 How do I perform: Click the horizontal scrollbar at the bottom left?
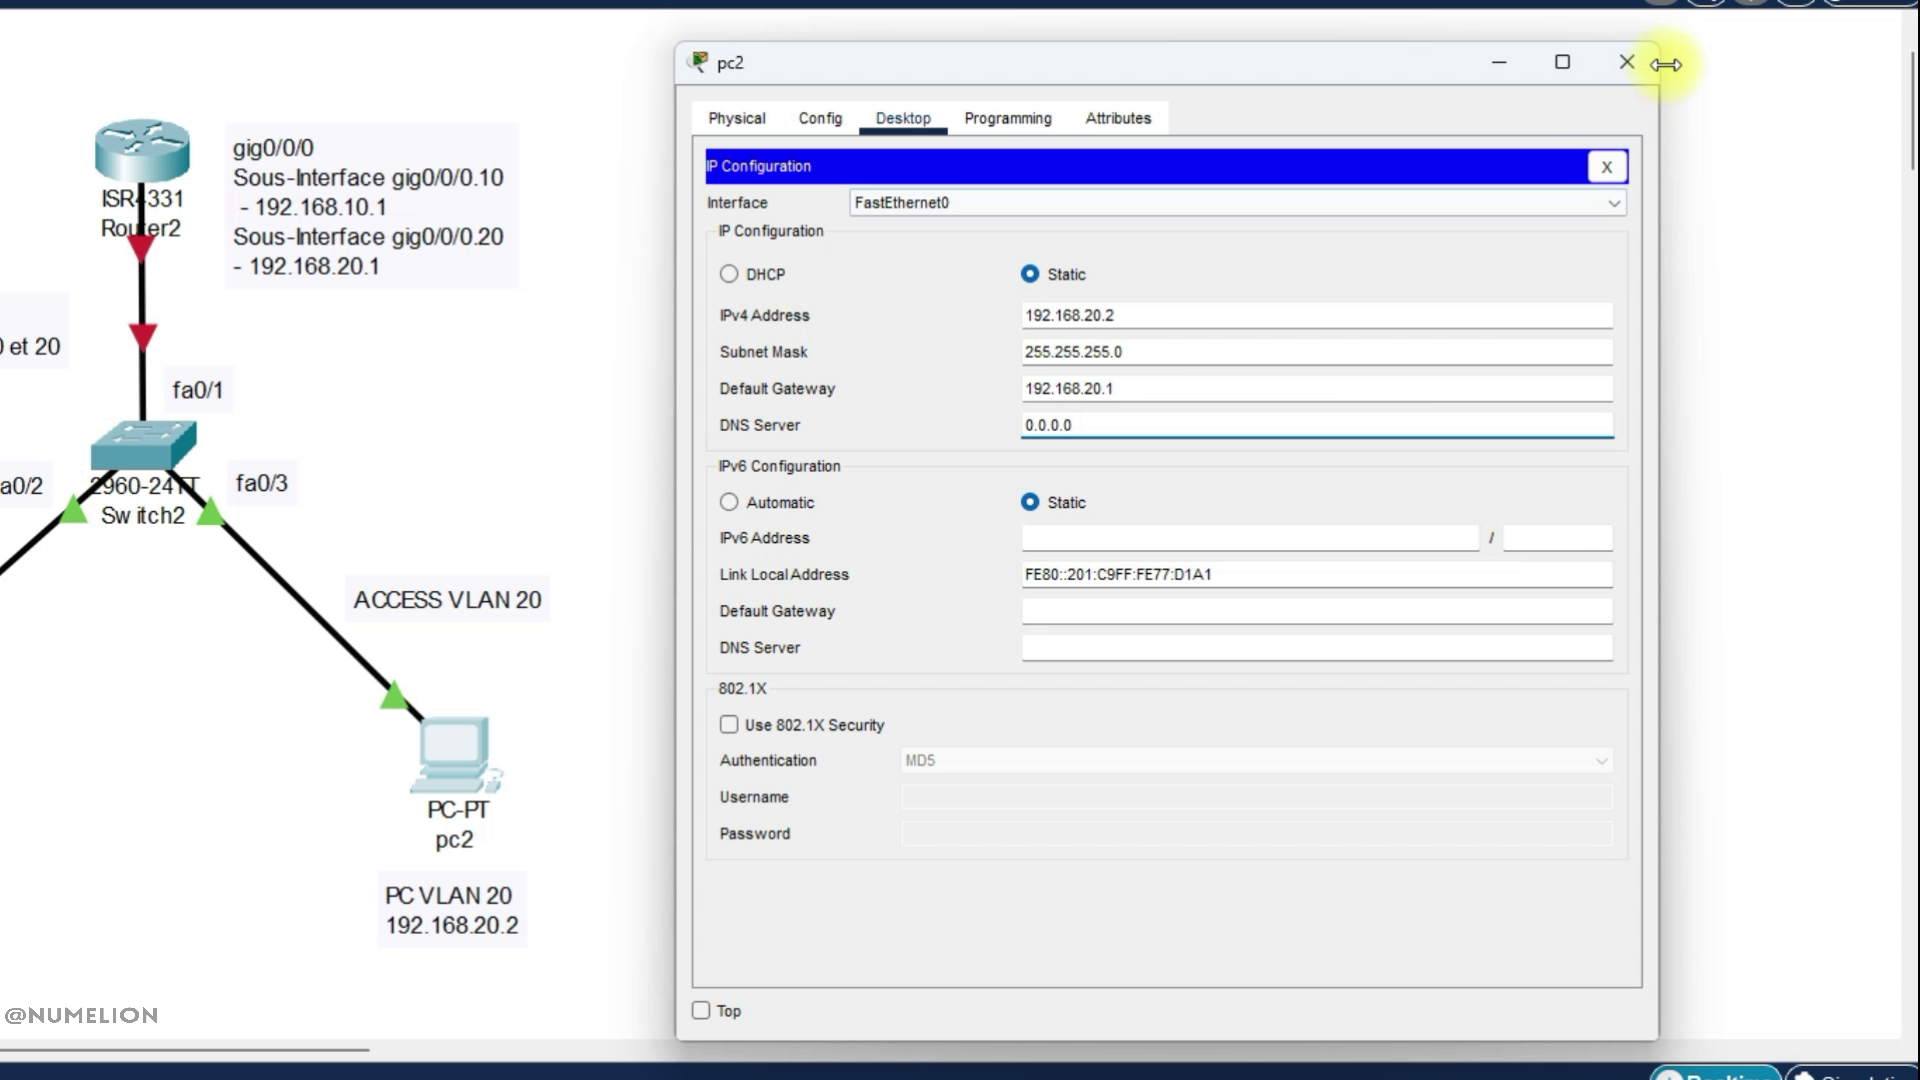pos(185,1051)
